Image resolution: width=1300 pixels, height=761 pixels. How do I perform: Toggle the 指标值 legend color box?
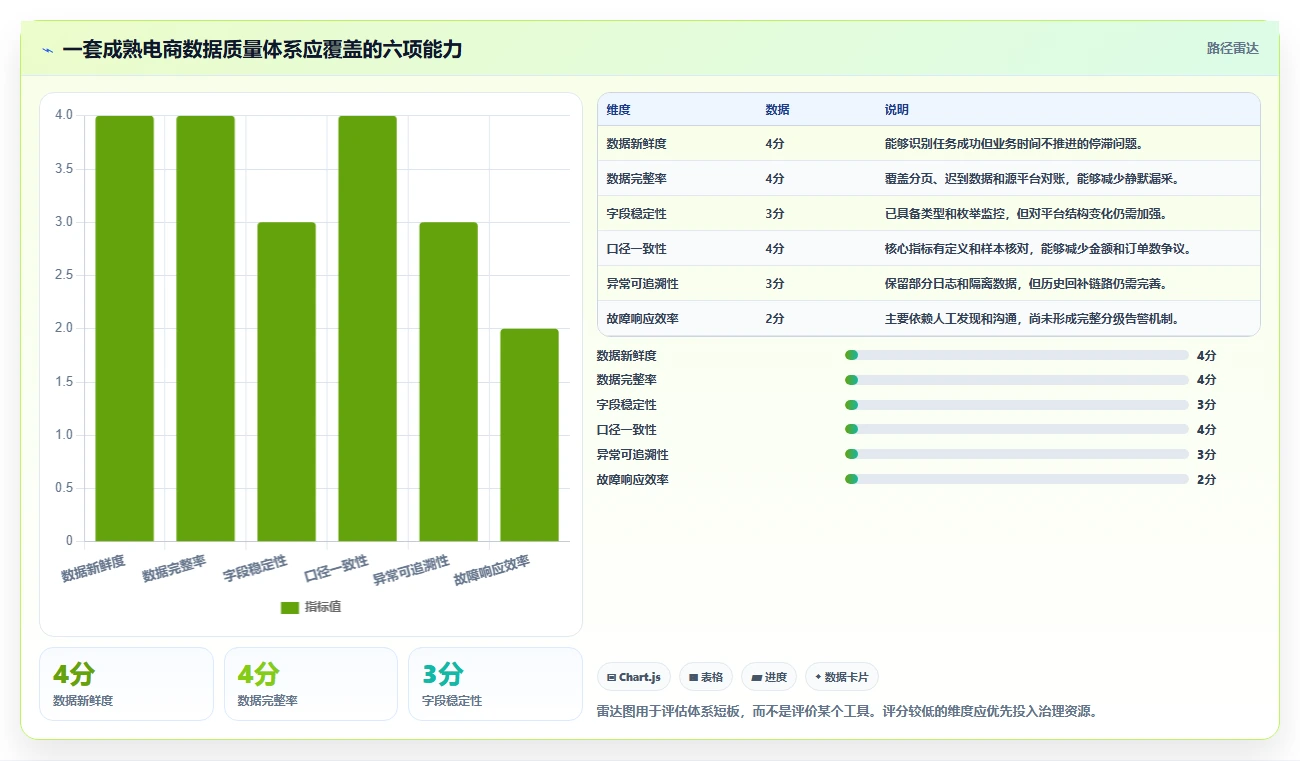290,607
